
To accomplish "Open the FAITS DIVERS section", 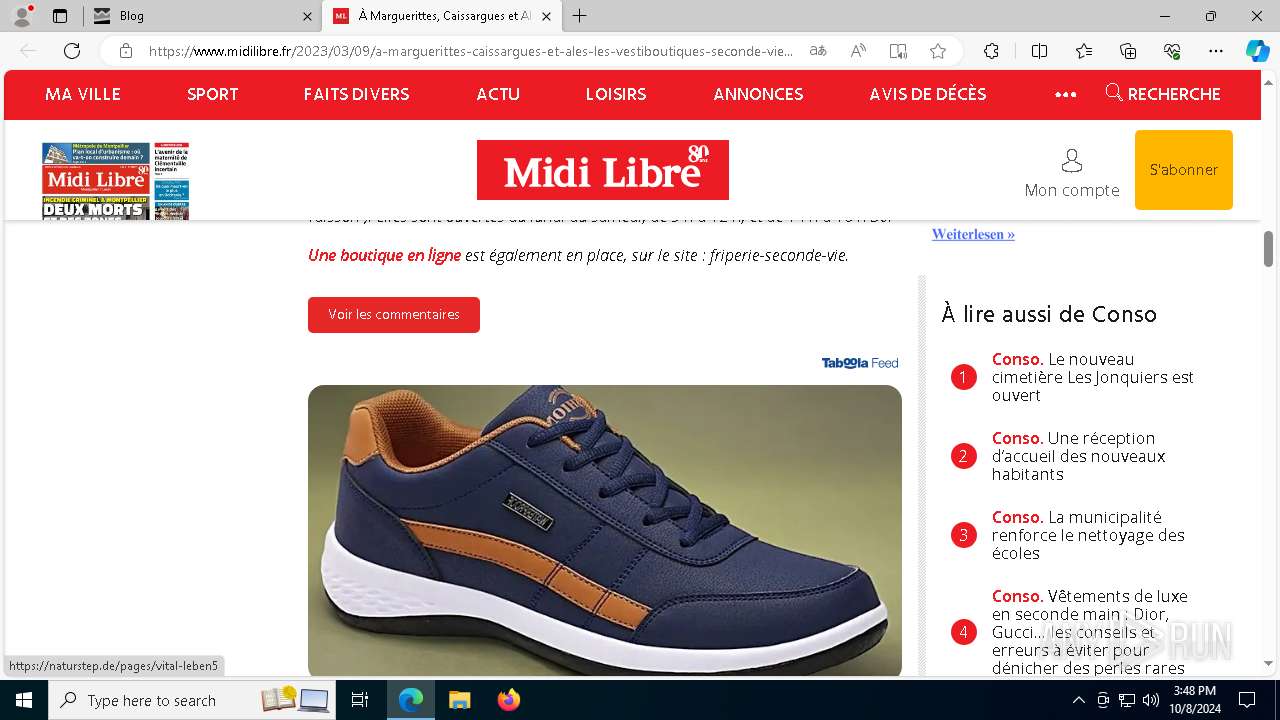I will coord(357,94).
